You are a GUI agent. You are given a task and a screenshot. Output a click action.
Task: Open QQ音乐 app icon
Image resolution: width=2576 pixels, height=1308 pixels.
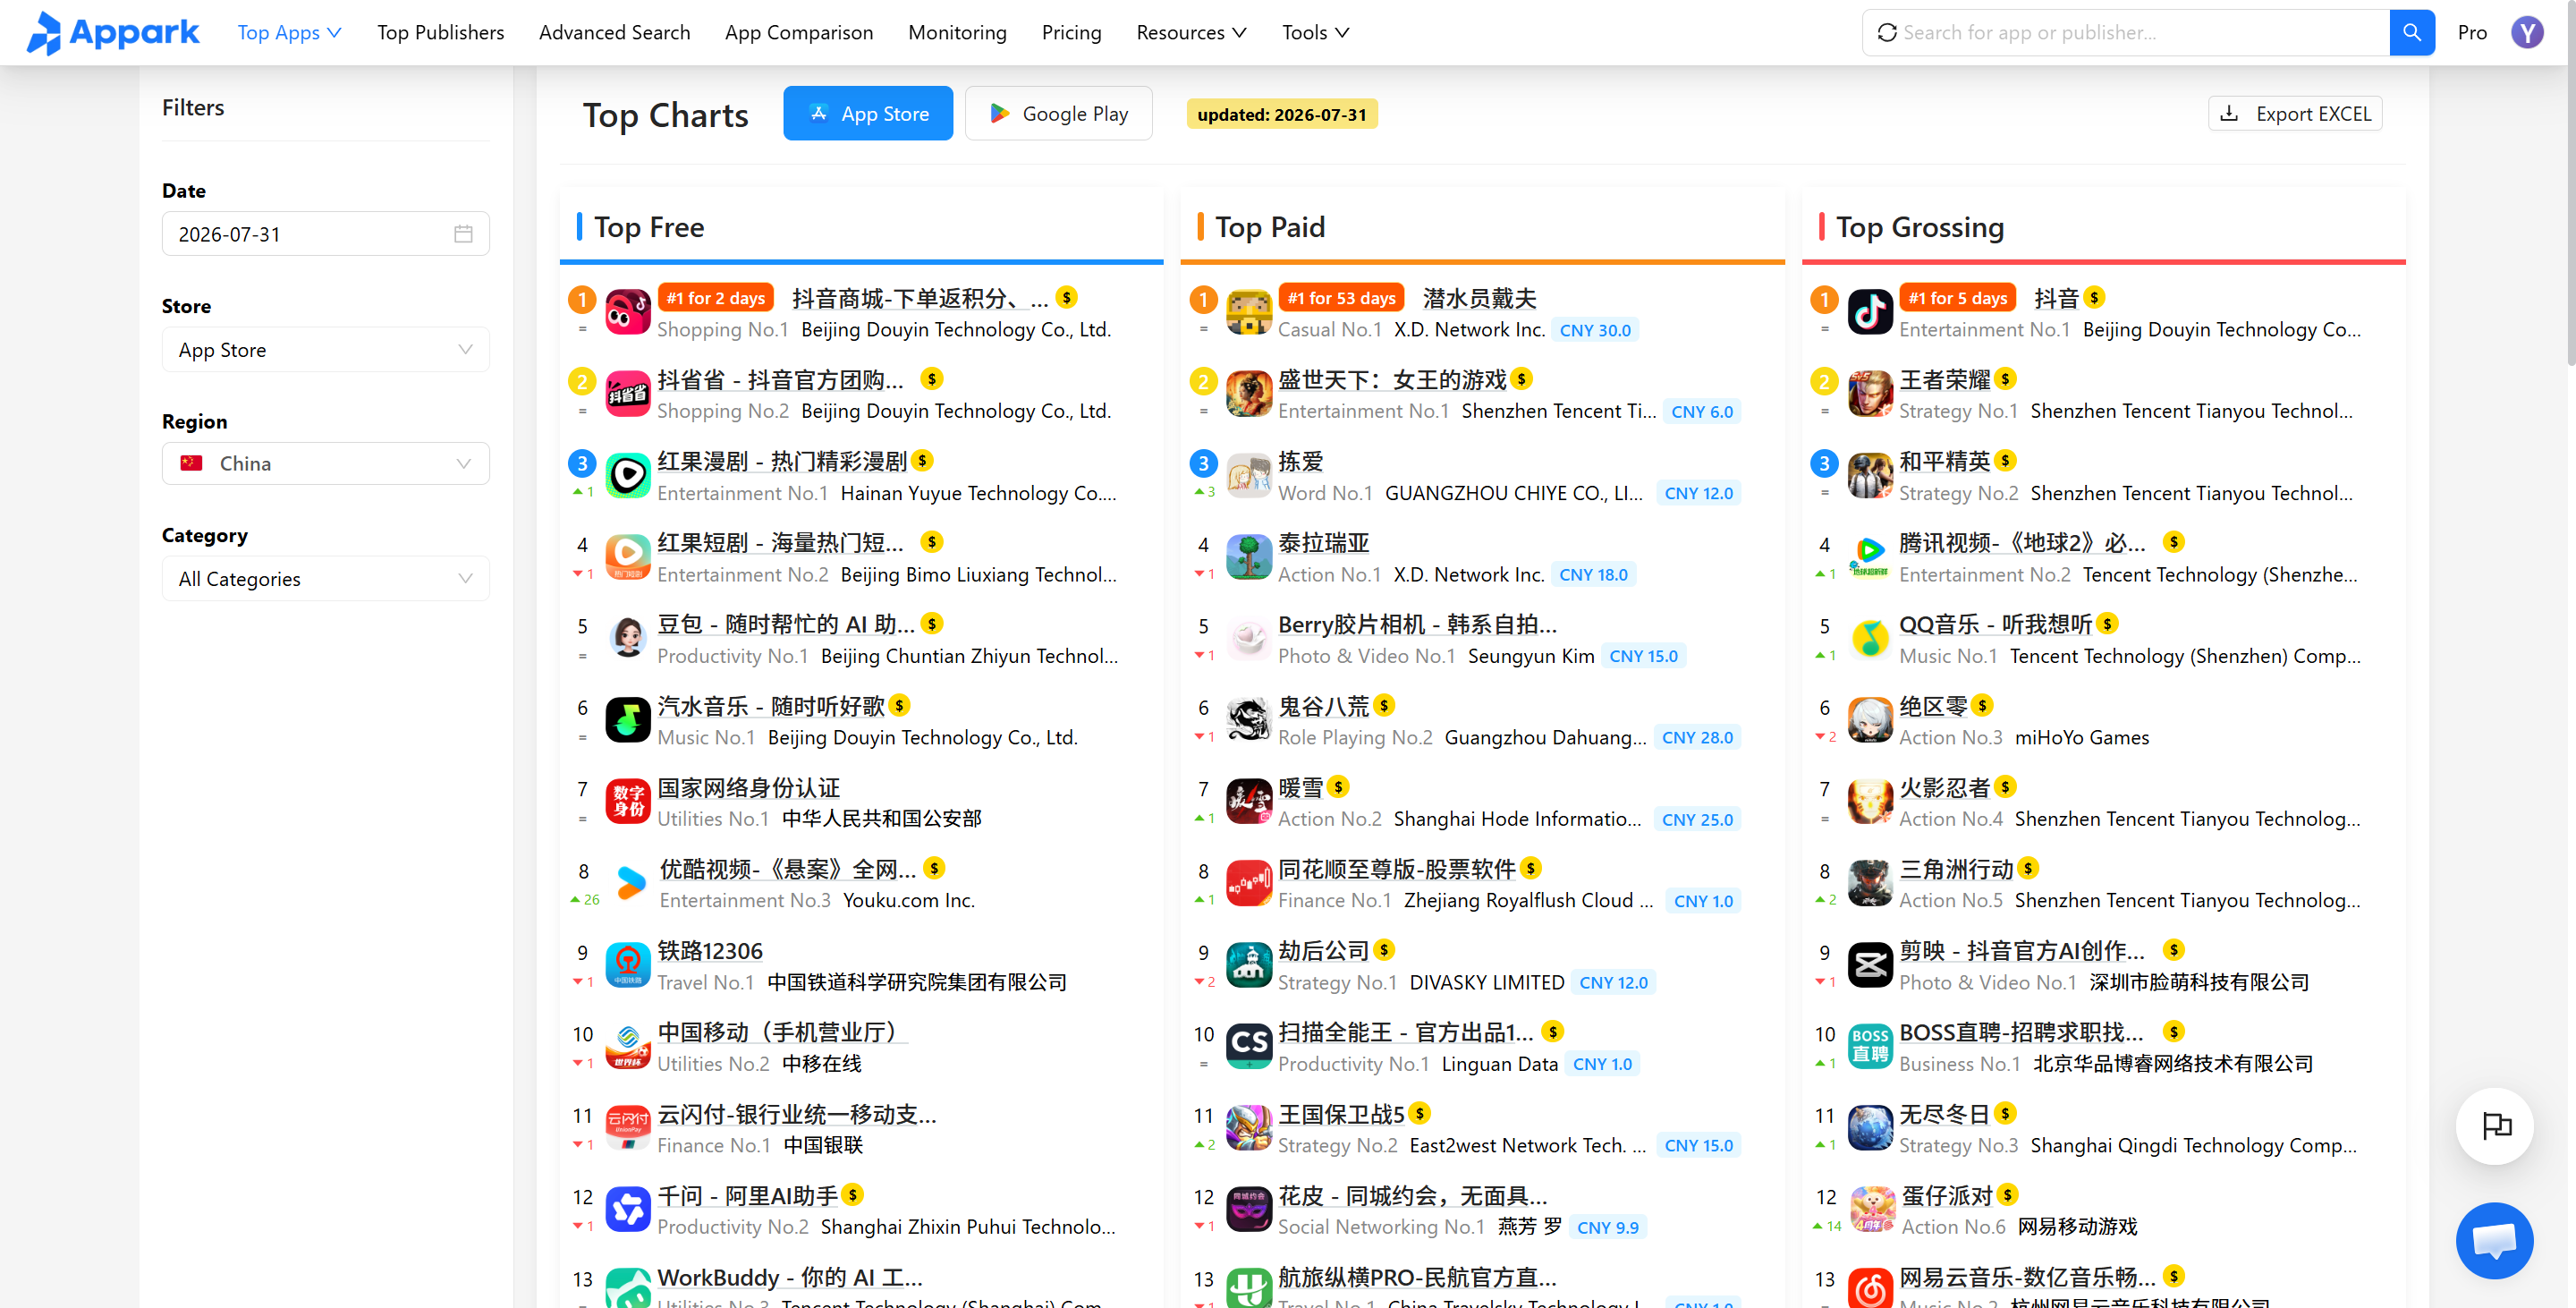tap(1870, 639)
